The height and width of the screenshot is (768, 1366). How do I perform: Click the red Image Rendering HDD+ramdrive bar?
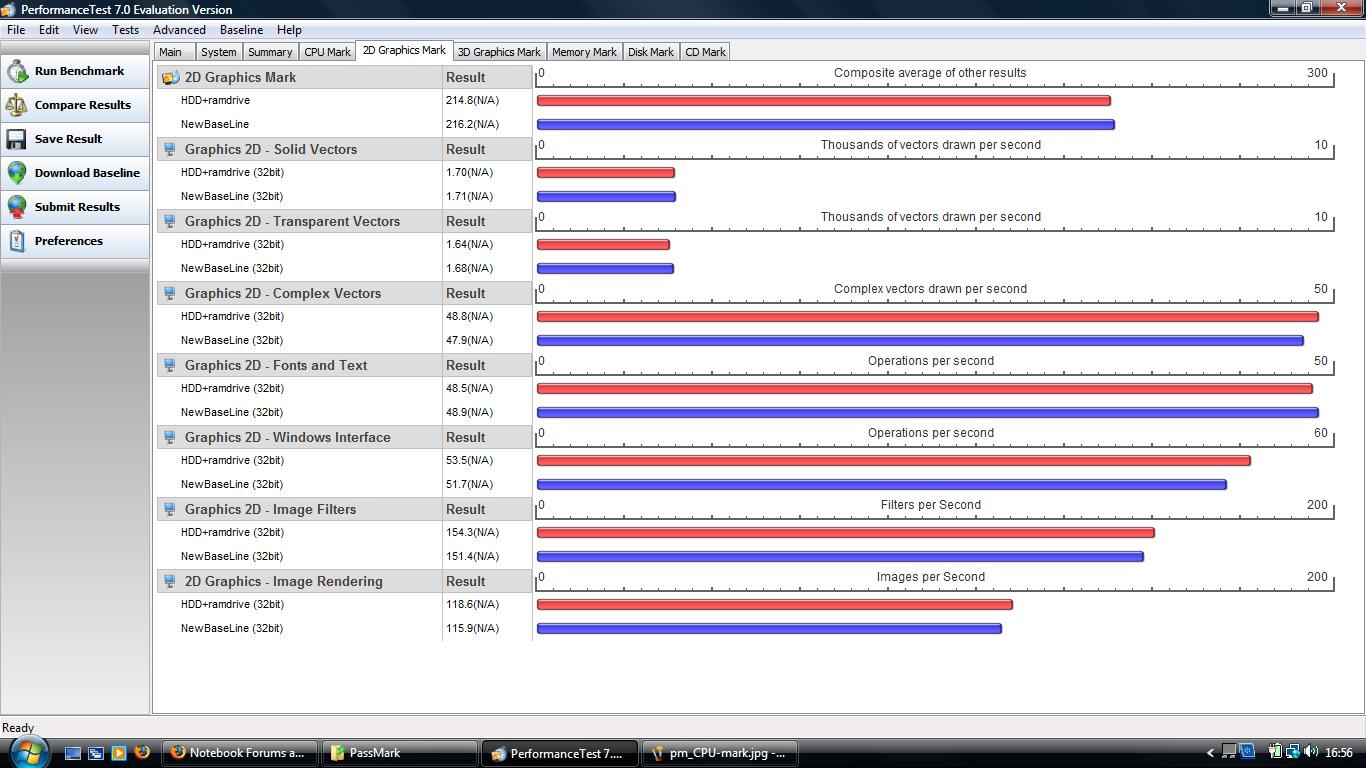[774, 604]
